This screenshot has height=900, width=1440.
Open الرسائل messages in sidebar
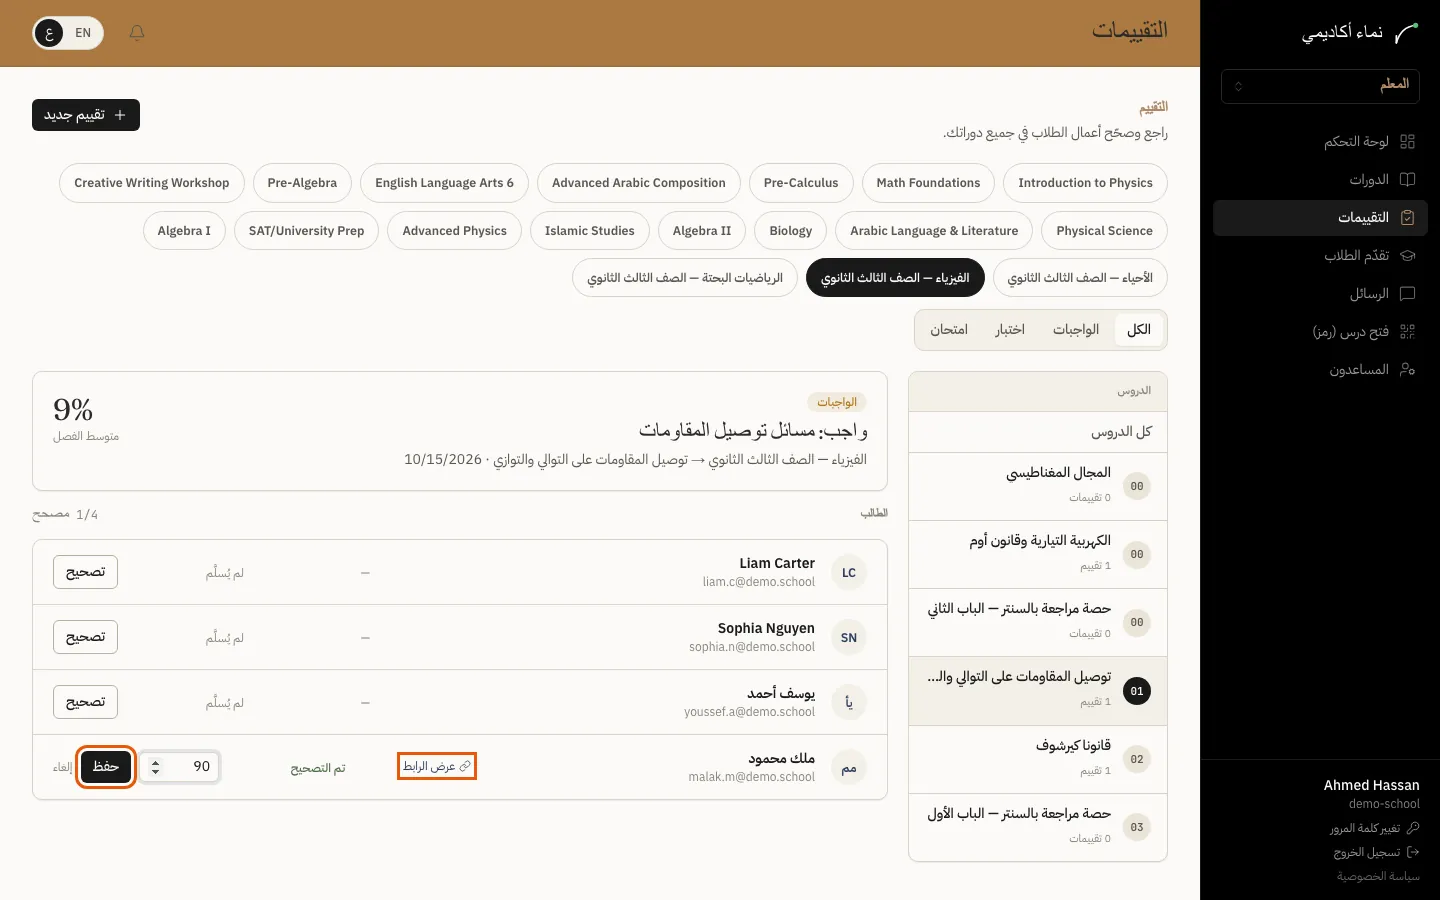coord(1320,294)
